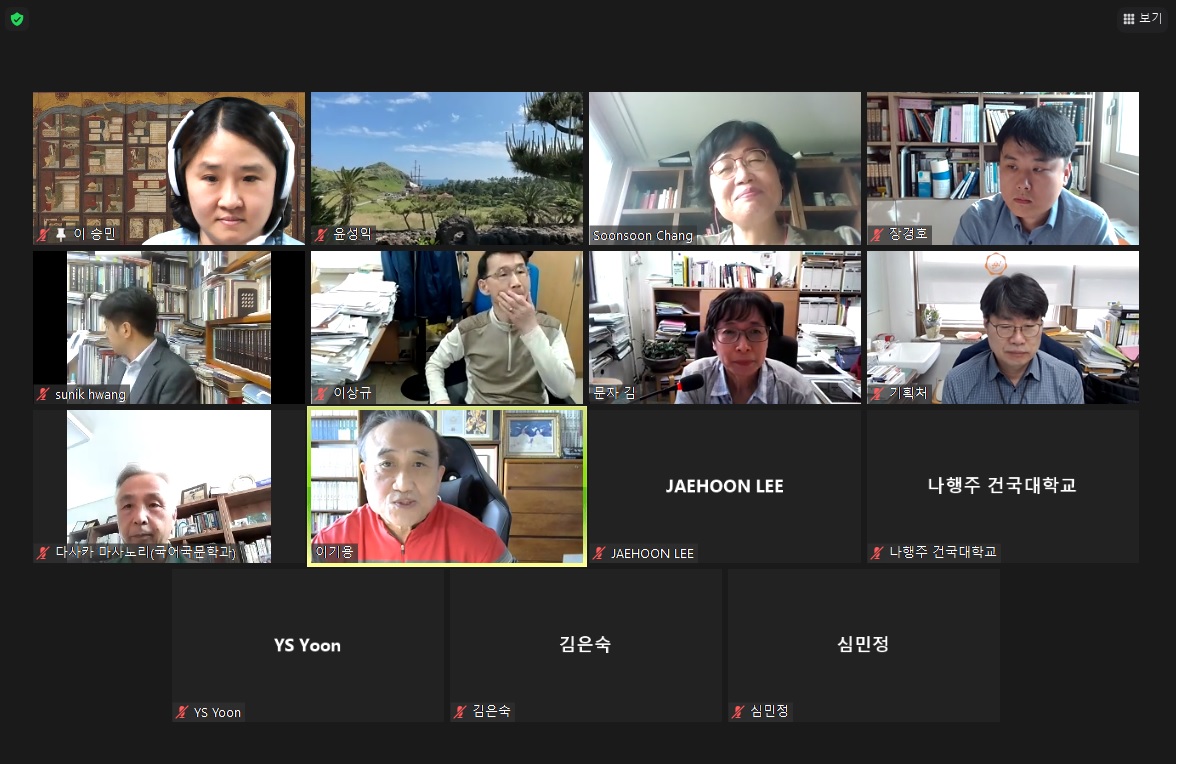Select 문자 김's video with the microphone

coord(724,327)
